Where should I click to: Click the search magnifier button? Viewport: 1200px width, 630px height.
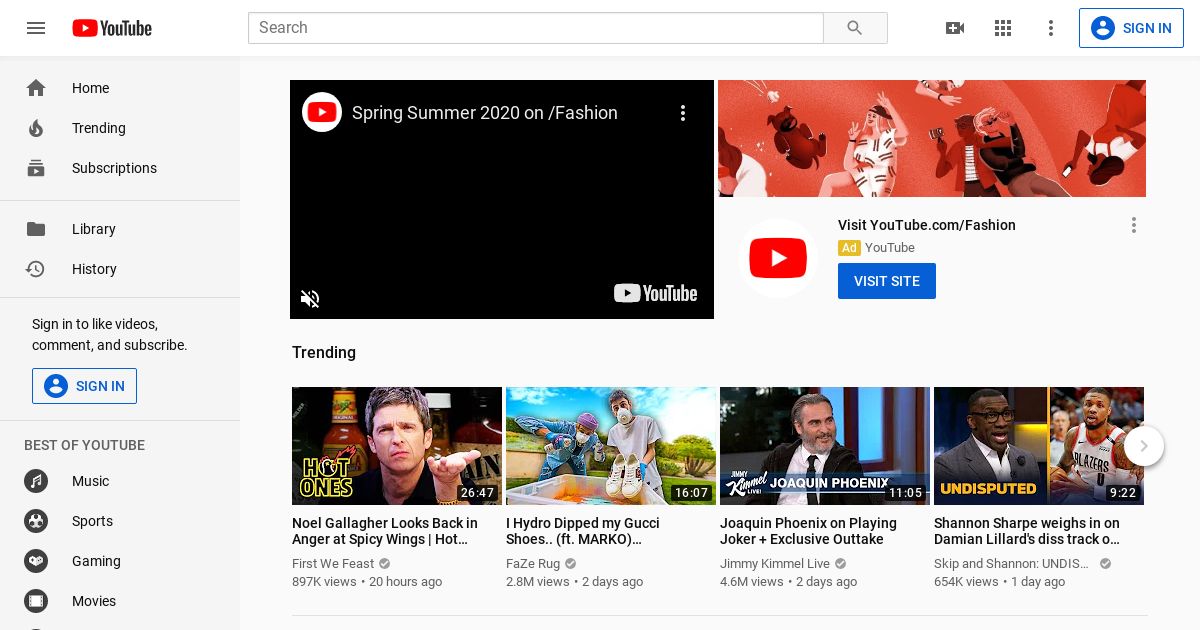pyautogui.click(x=855, y=28)
